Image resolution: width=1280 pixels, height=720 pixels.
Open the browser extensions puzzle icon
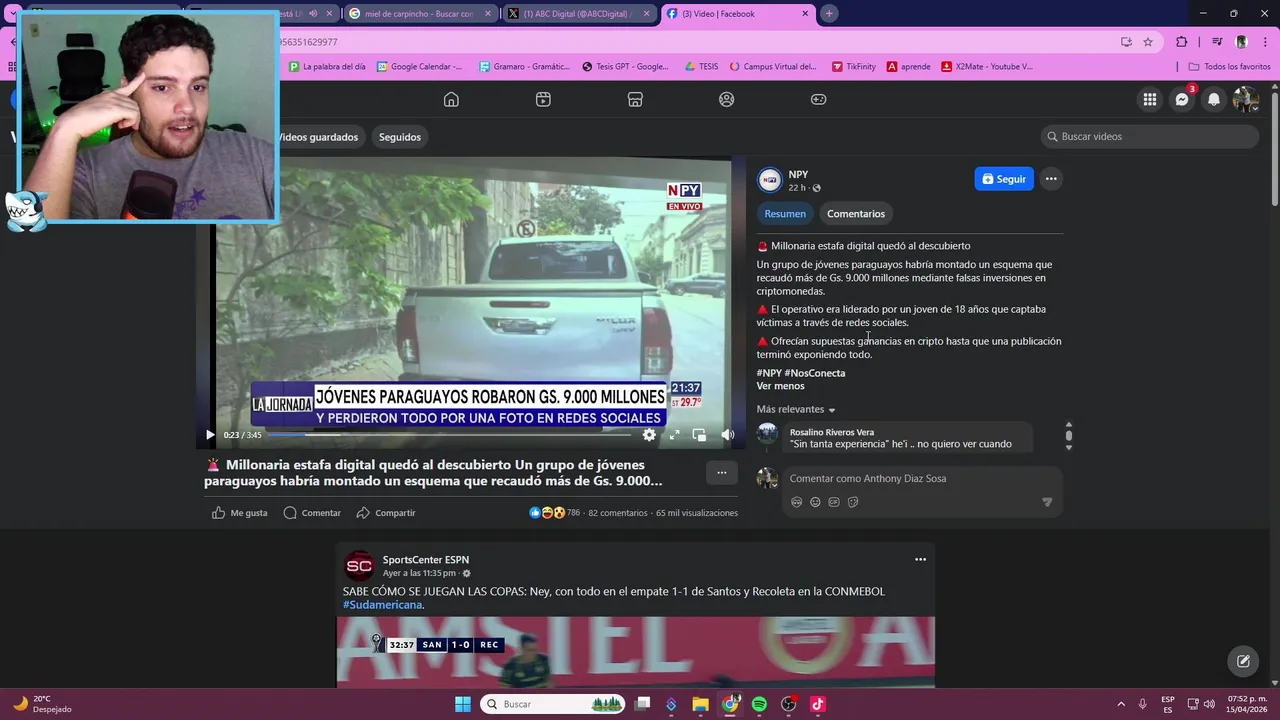point(1182,42)
